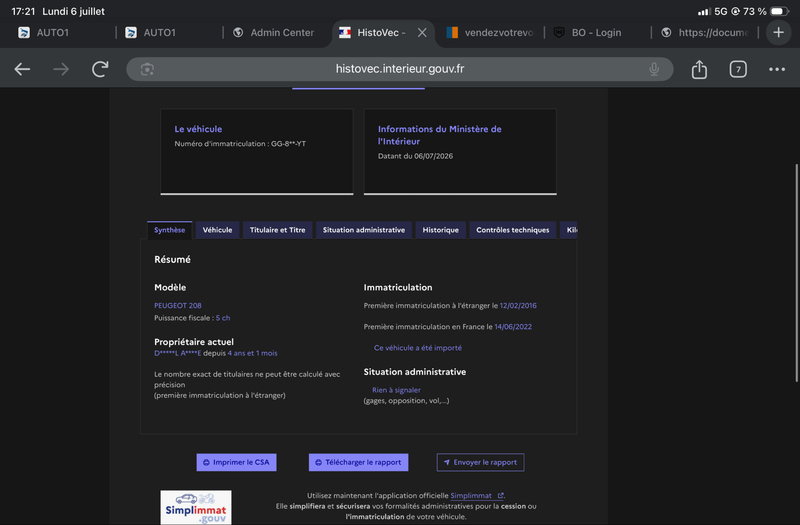Click the page vertical scrollbar
Screen dimensions: 800x525
pos(796,272)
